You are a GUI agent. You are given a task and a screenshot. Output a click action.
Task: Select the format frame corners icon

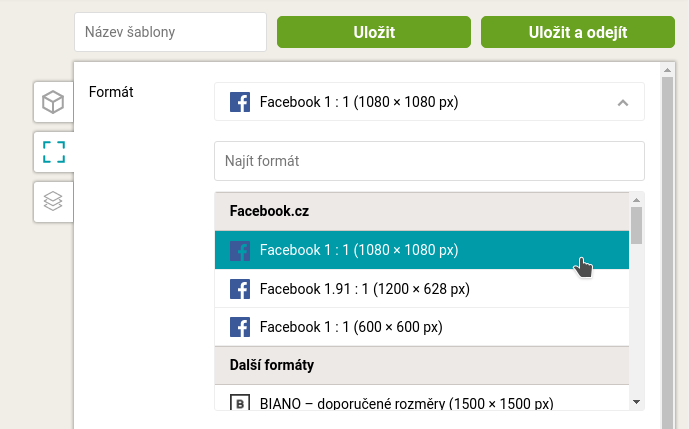pos(54,152)
